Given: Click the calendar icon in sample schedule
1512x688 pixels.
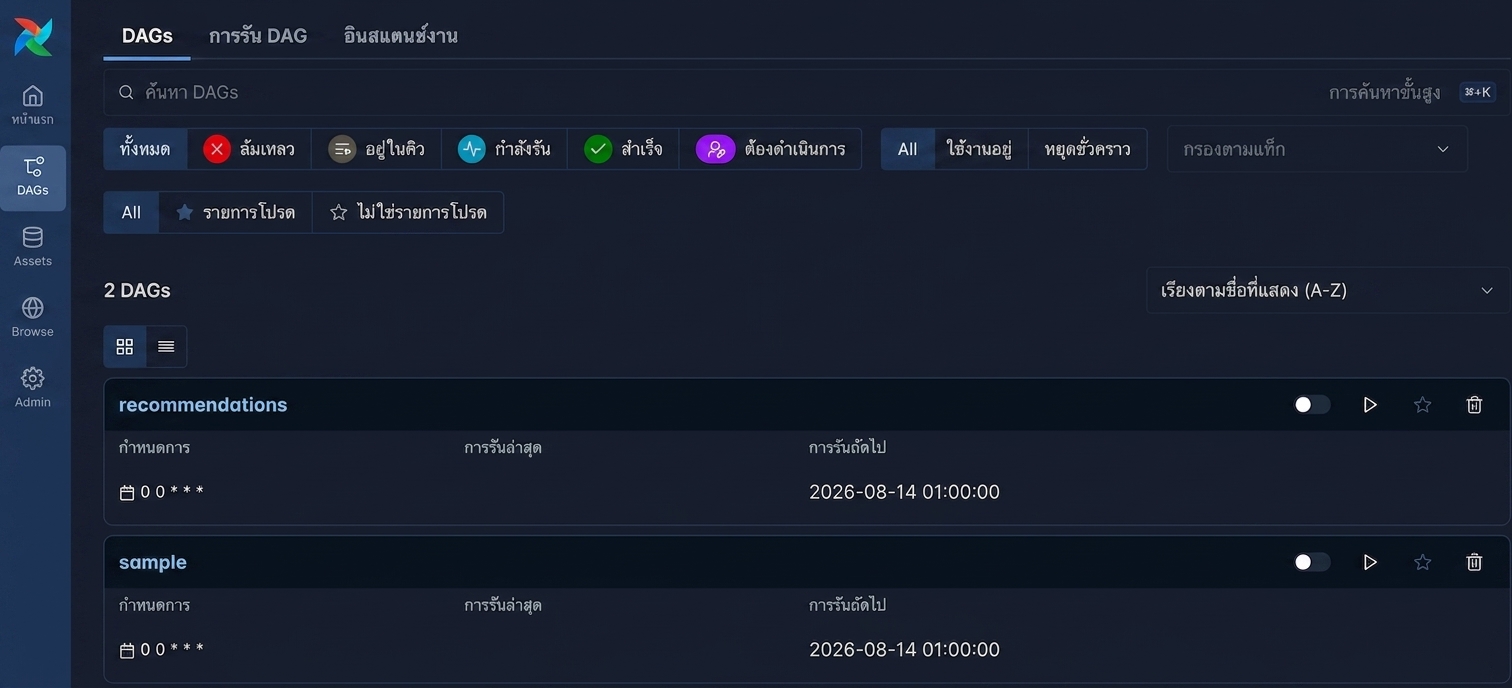Looking at the screenshot, I should tap(127, 651).
